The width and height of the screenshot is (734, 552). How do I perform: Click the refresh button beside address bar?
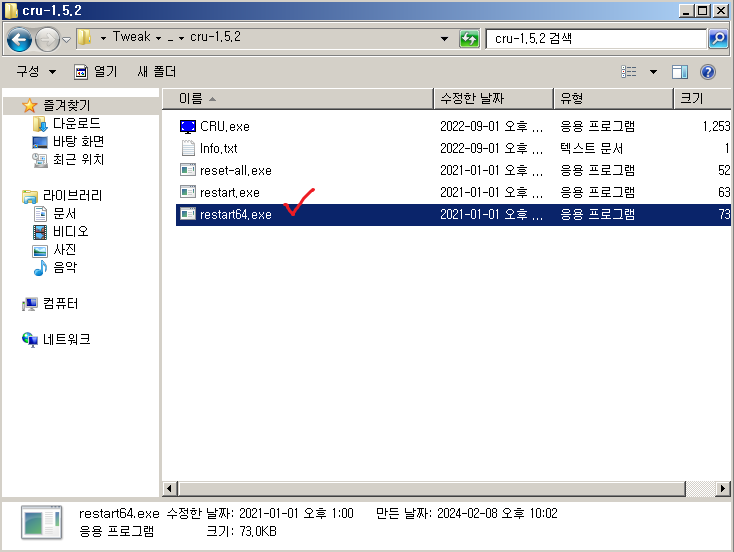click(469, 38)
